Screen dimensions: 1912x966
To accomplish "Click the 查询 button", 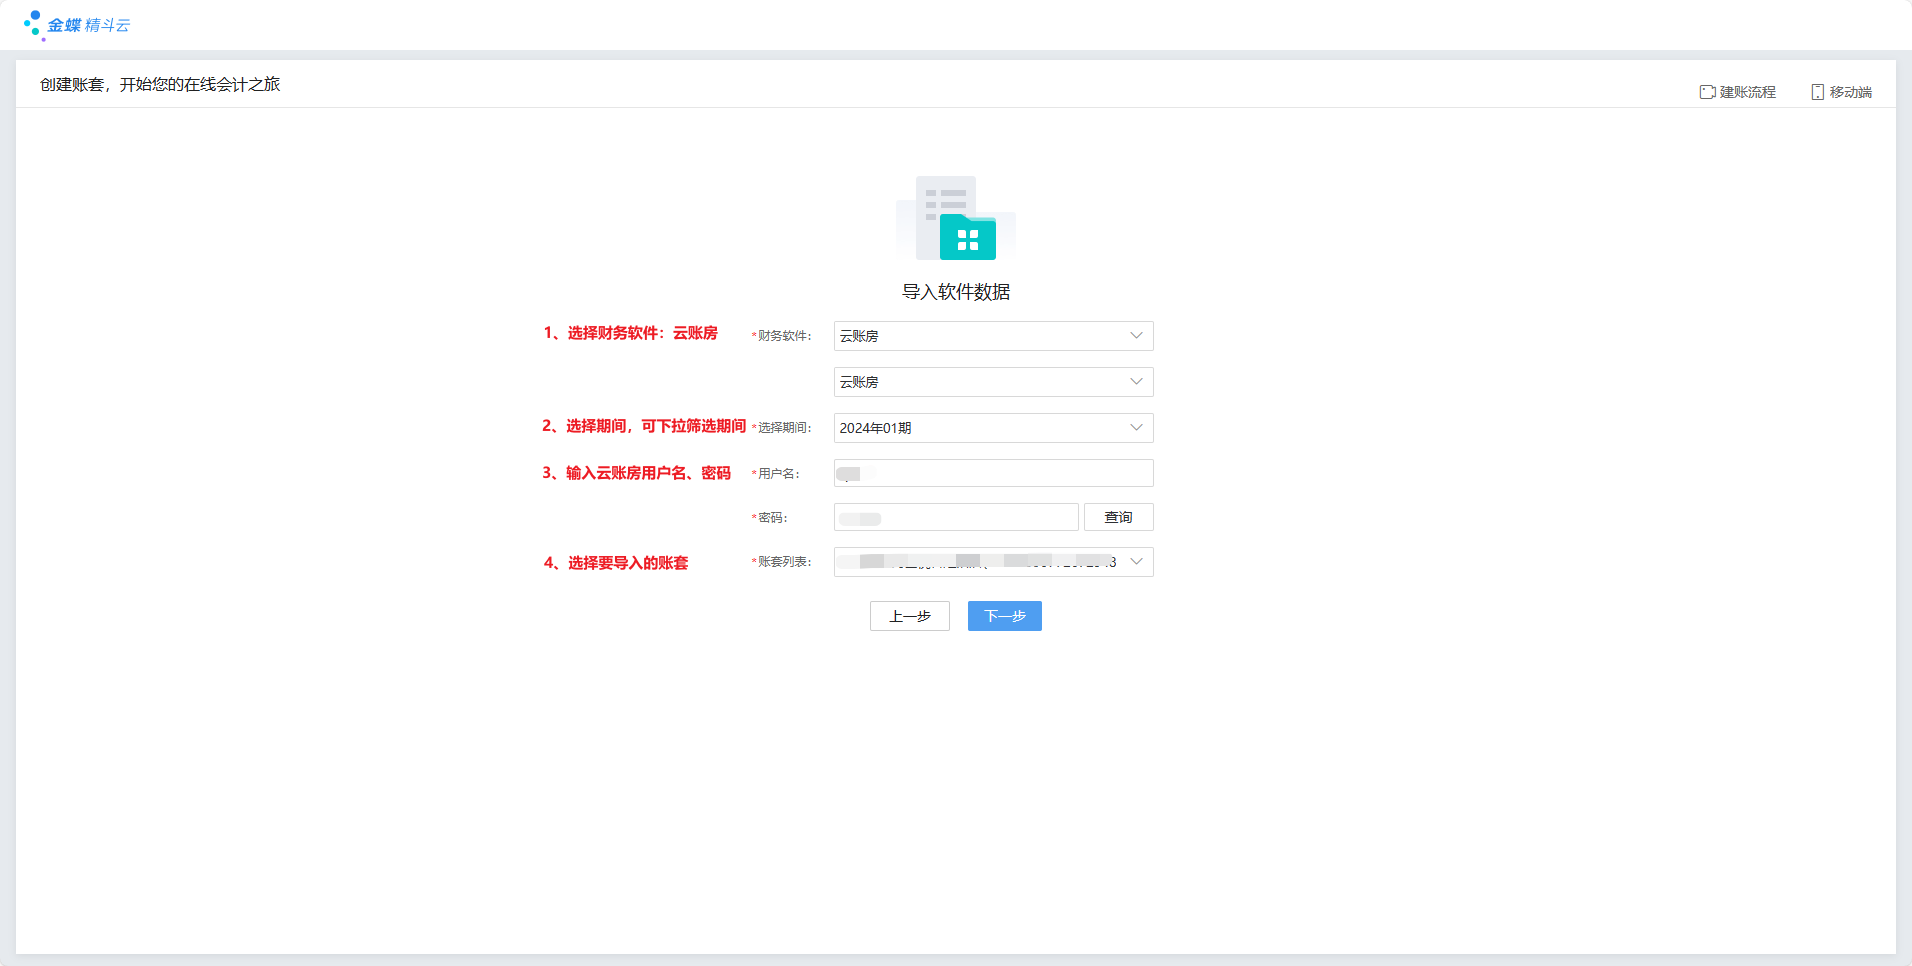I will tap(1118, 517).
